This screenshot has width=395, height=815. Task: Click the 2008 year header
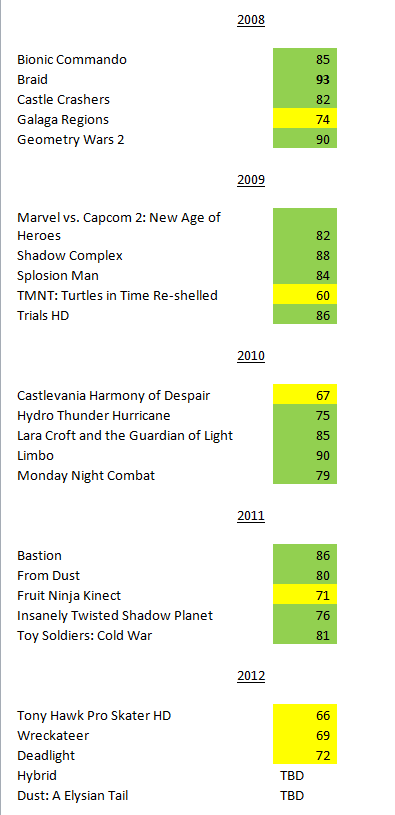(x=251, y=20)
